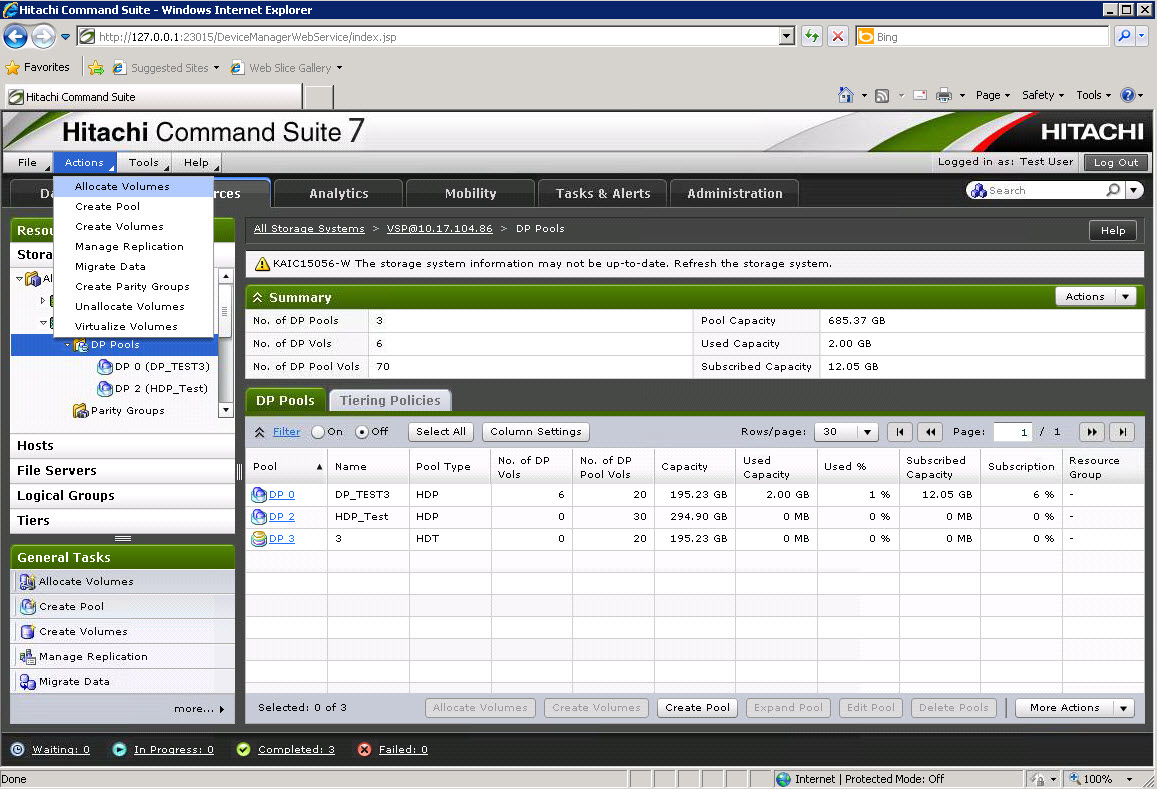Click the IE Home icon
The width and height of the screenshot is (1157, 789).
coord(846,95)
